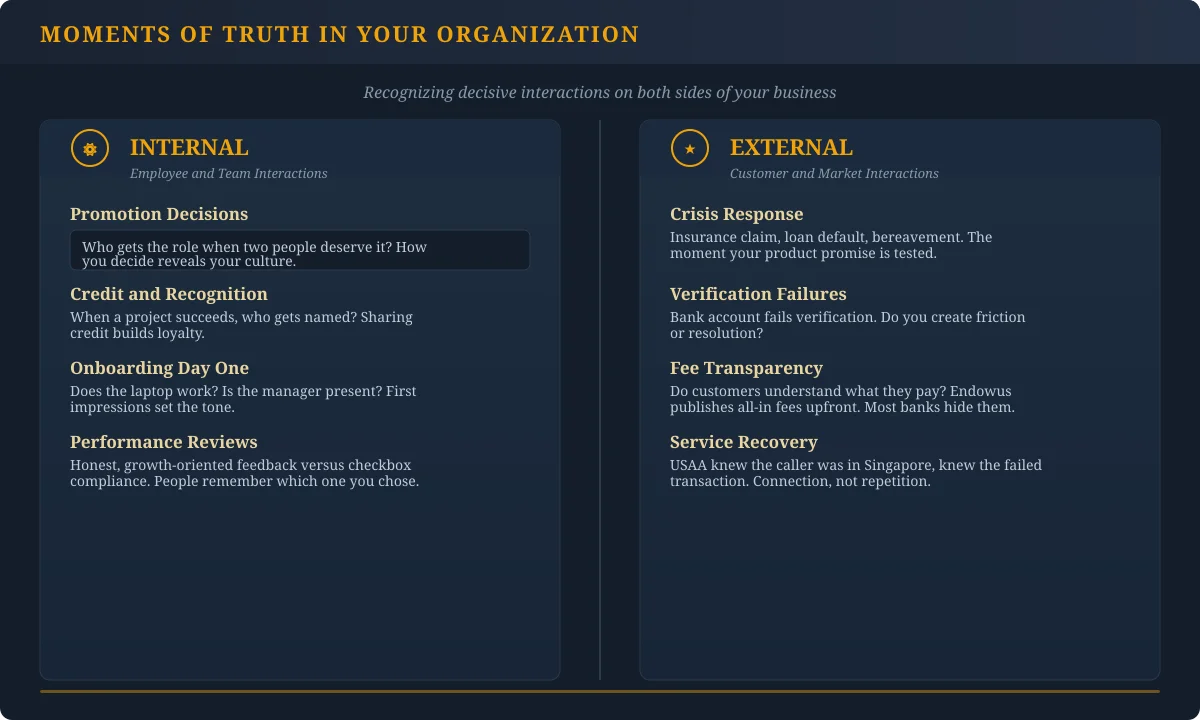Open the Crisis Response item
This screenshot has width=1200, height=720.
click(736, 214)
